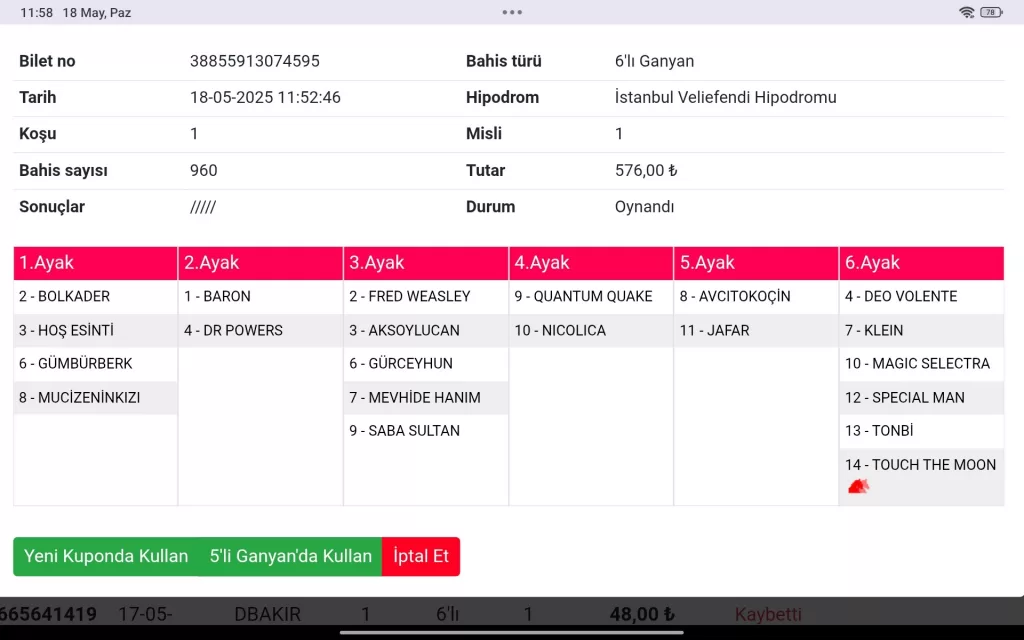Tap horse 11 - JAFAR entry
This screenshot has height=640, width=1024.
pyautogui.click(x=714, y=331)
